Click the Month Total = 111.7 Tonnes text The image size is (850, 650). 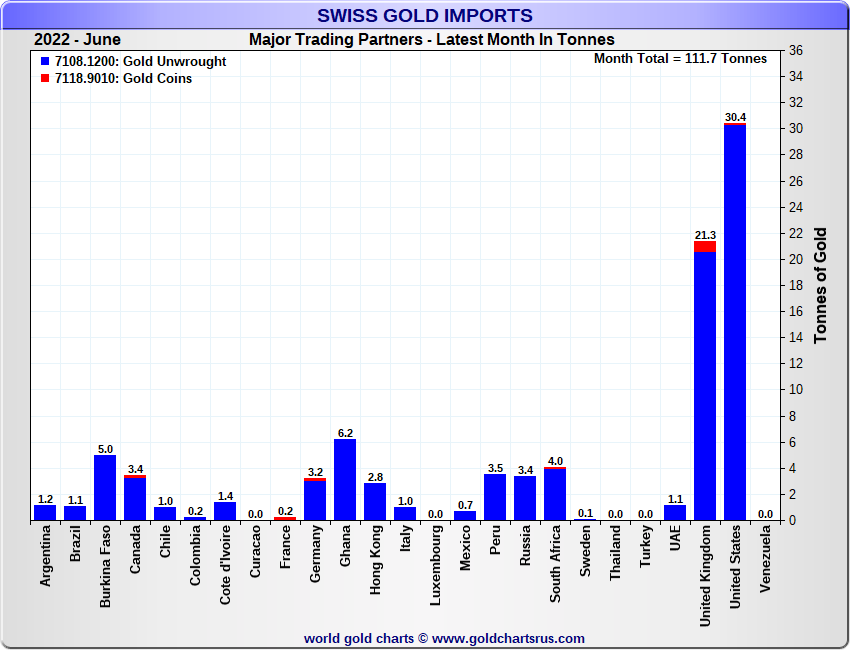coord(680,59)
